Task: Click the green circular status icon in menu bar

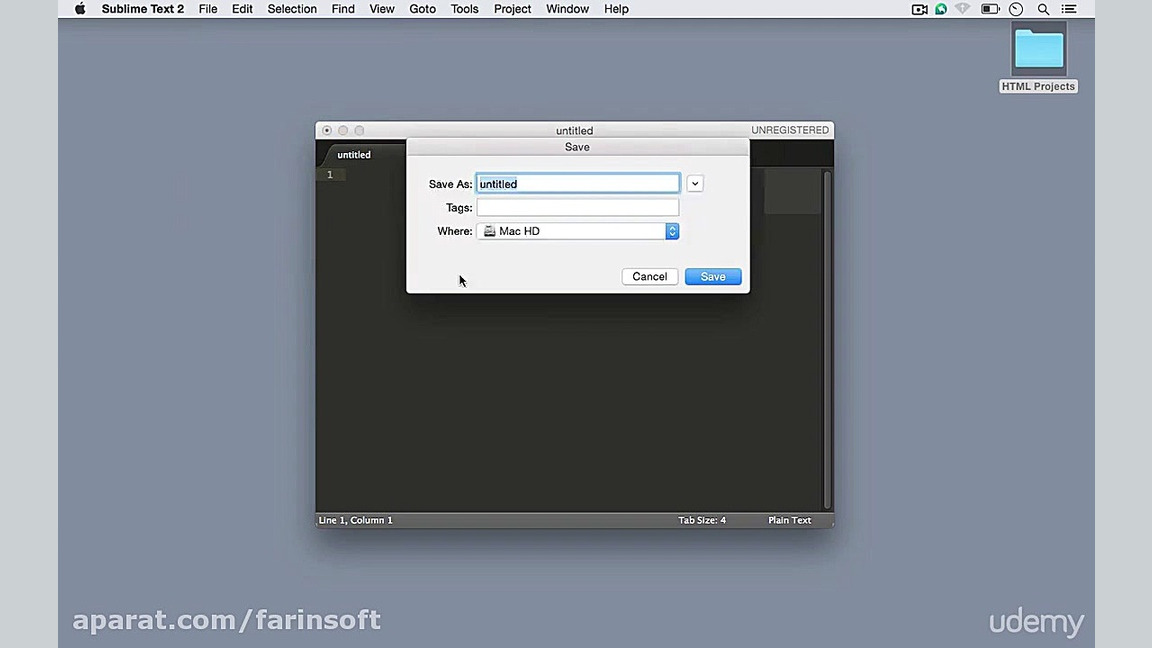Action: (940, 9)
